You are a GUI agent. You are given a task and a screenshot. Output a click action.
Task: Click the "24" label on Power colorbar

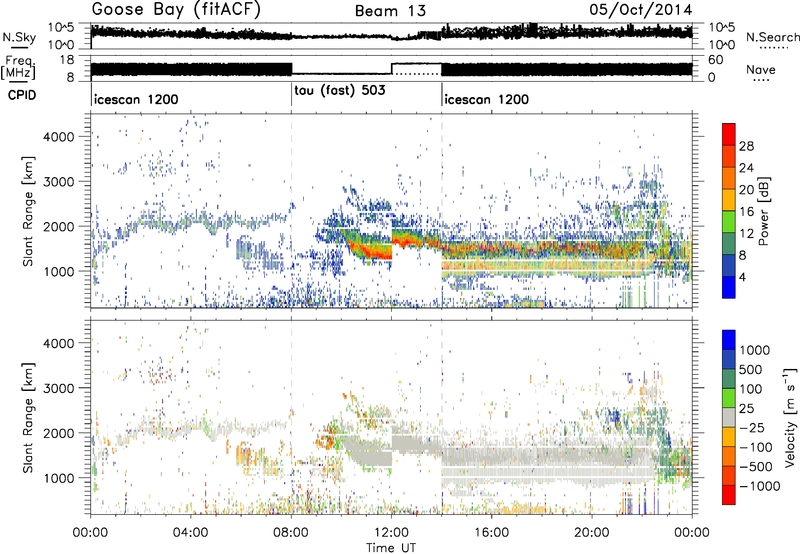(746, 168)
